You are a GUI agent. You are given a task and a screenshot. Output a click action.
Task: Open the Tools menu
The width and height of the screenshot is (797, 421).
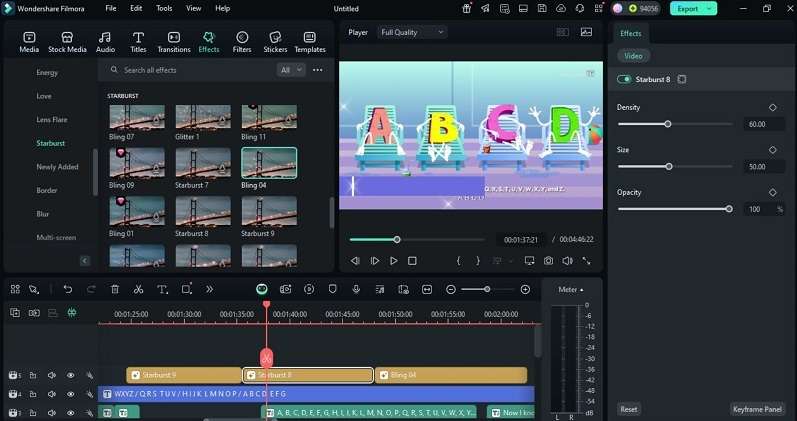click(164, 9)
